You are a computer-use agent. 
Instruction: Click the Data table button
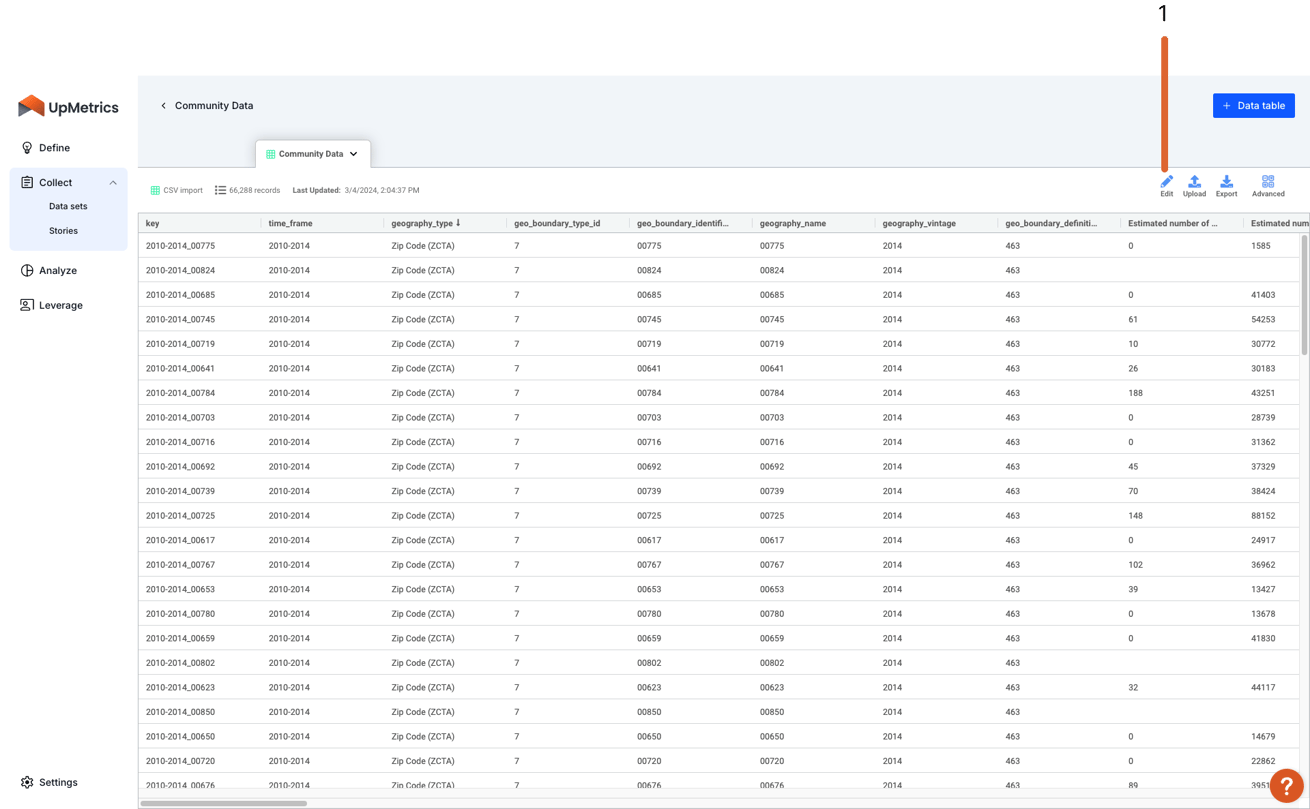[1253, 105]
